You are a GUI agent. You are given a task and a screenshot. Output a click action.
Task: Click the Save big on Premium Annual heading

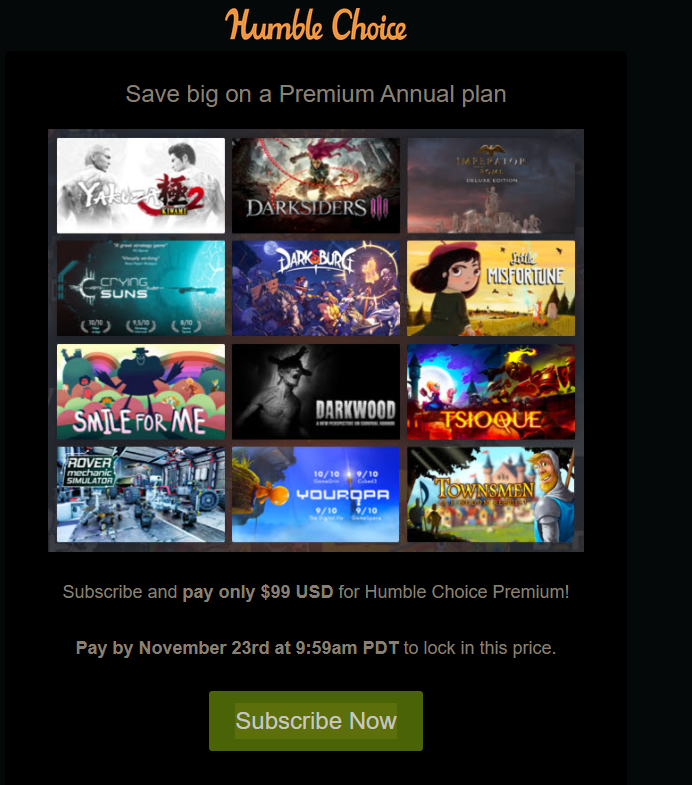pyautogui.click(x=315, y=94)
